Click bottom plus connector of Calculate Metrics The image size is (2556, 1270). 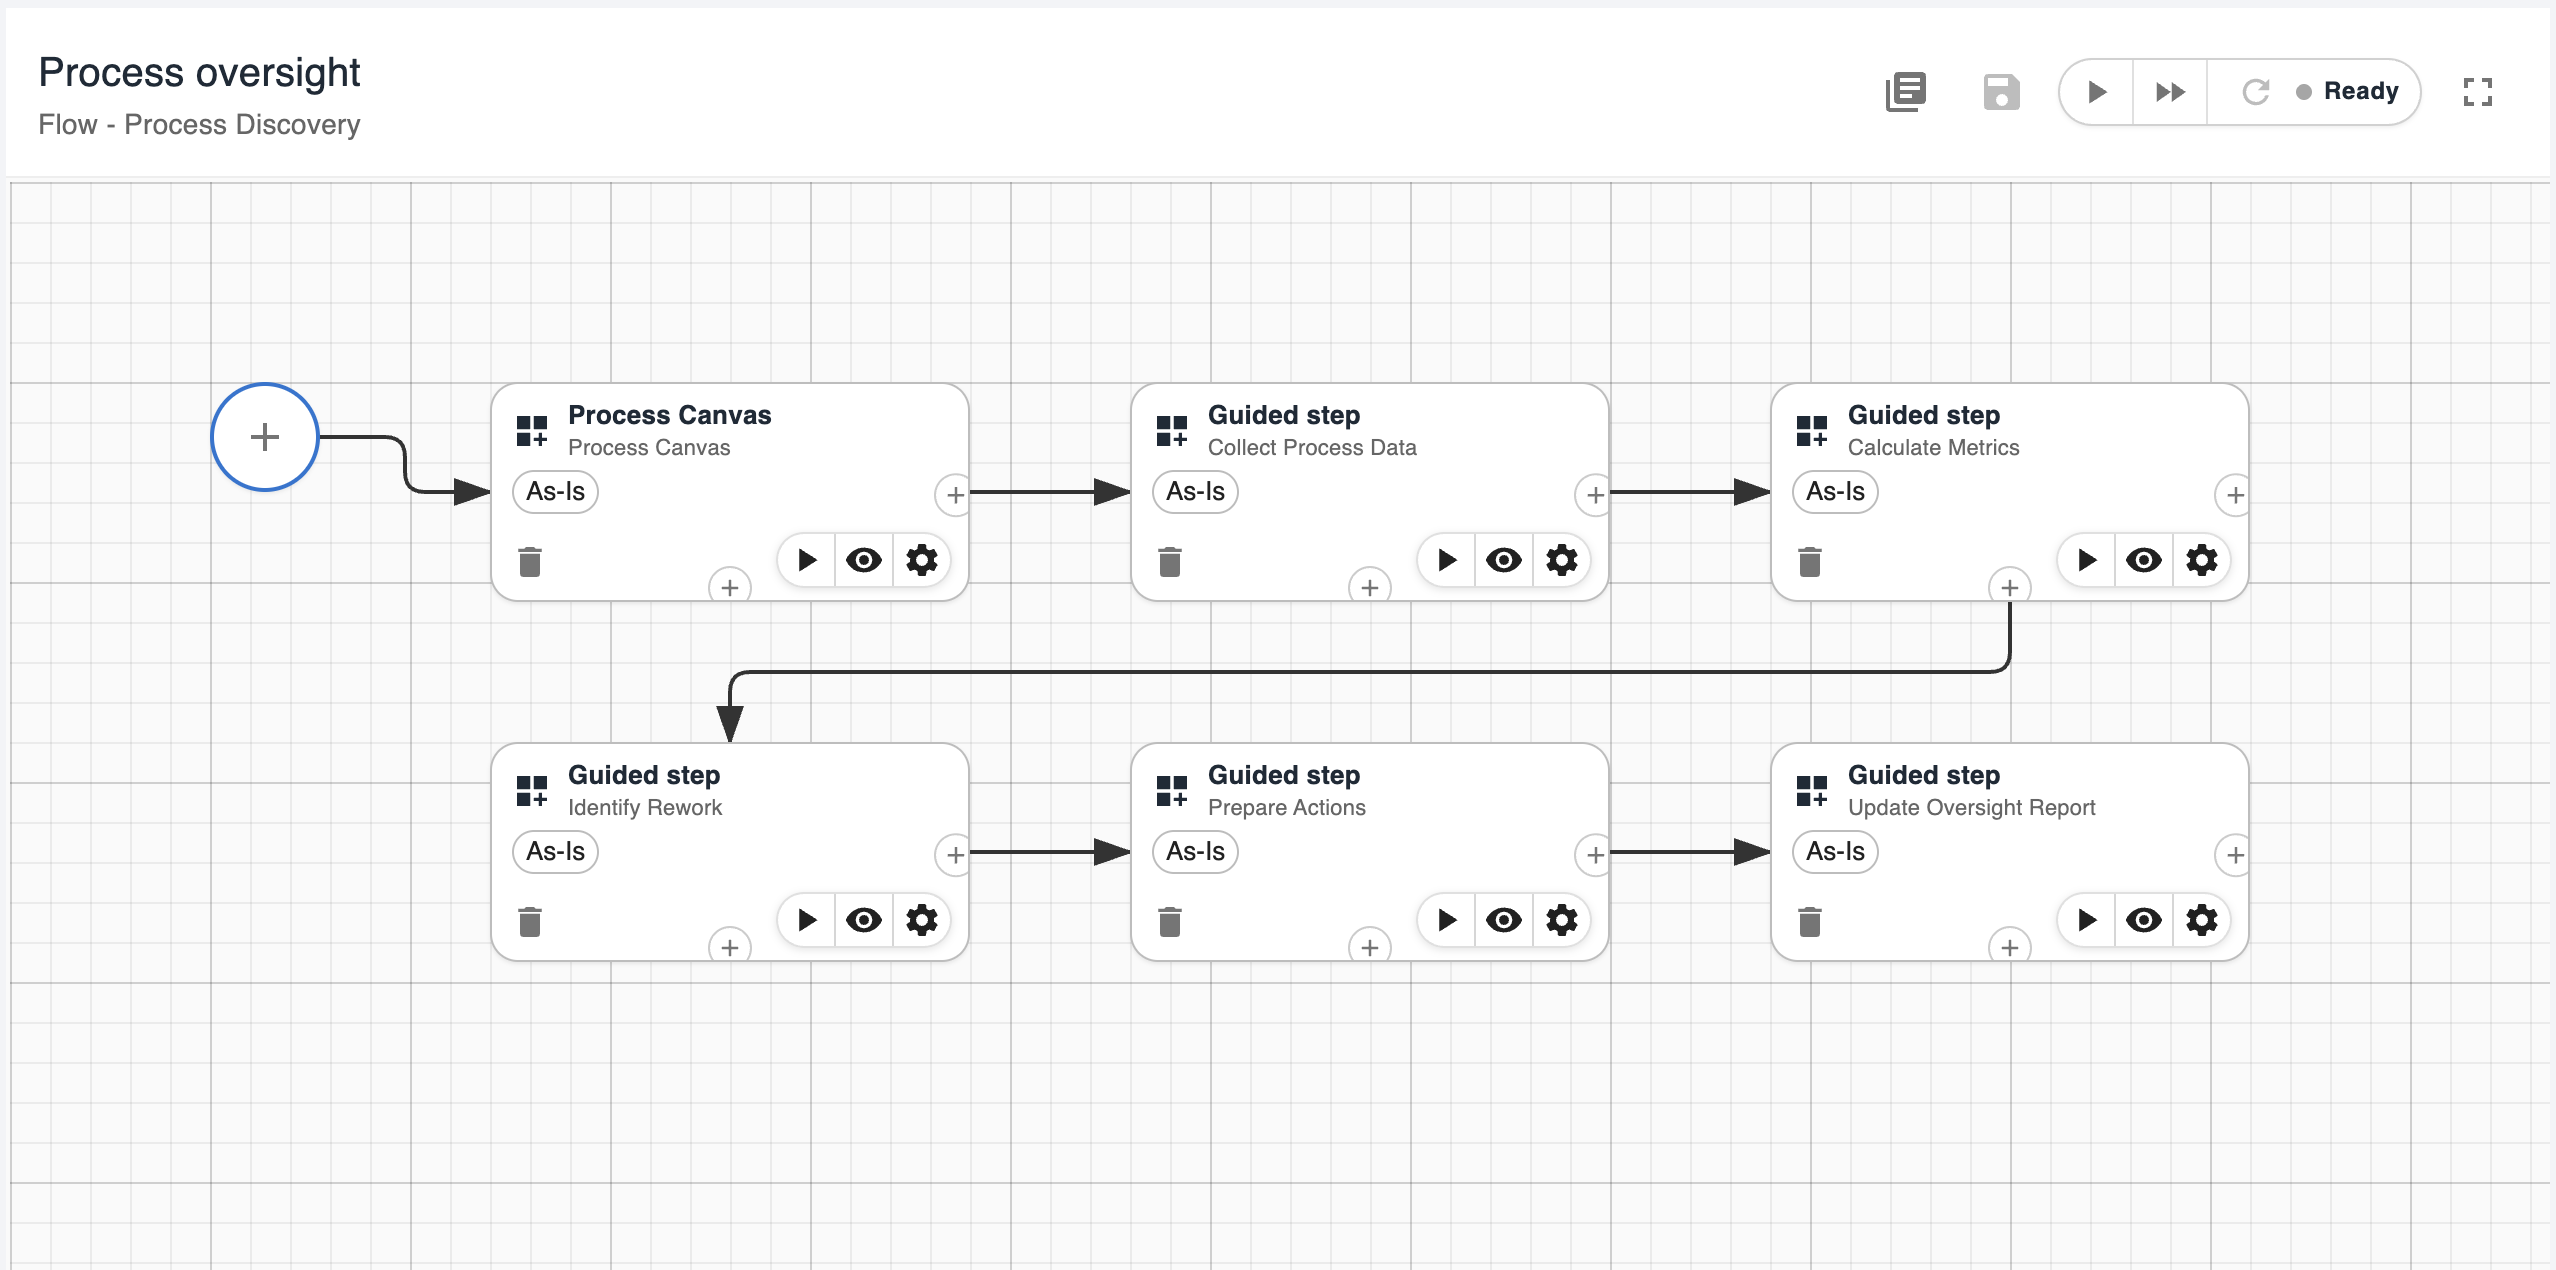[x=2010, y=587]
